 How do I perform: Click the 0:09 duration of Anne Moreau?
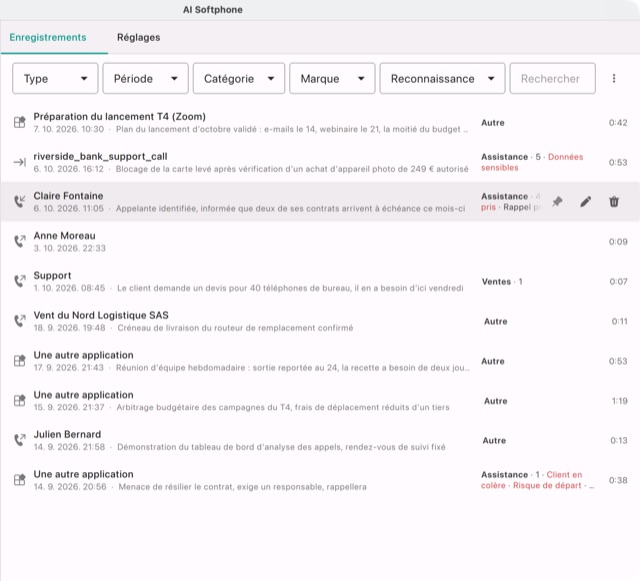(618, 242)
